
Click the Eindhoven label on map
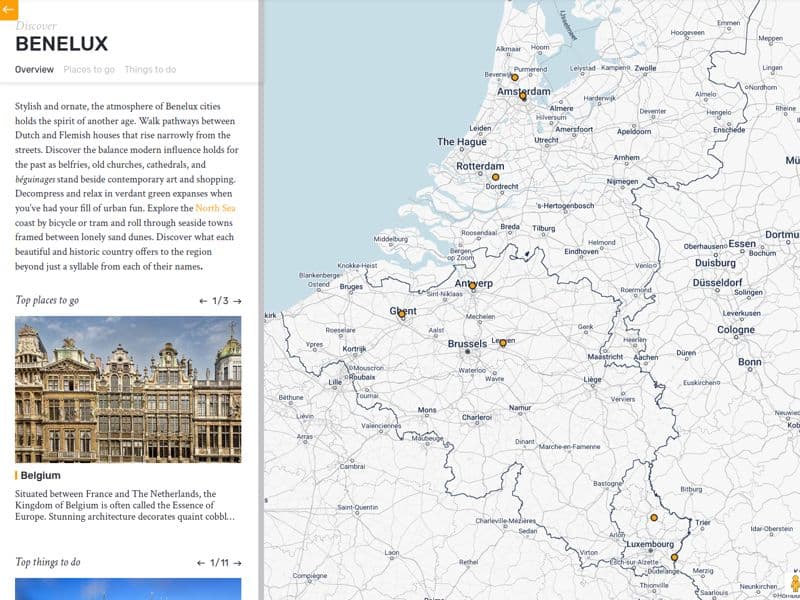[581, 252]
